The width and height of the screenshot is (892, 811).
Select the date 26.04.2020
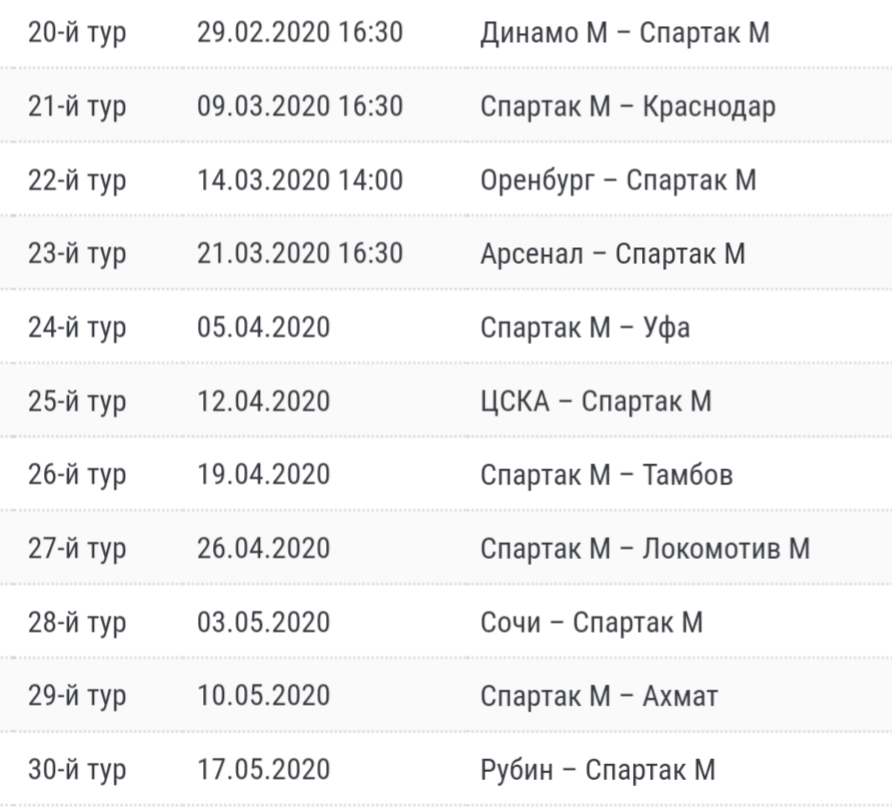pos(263,548)
